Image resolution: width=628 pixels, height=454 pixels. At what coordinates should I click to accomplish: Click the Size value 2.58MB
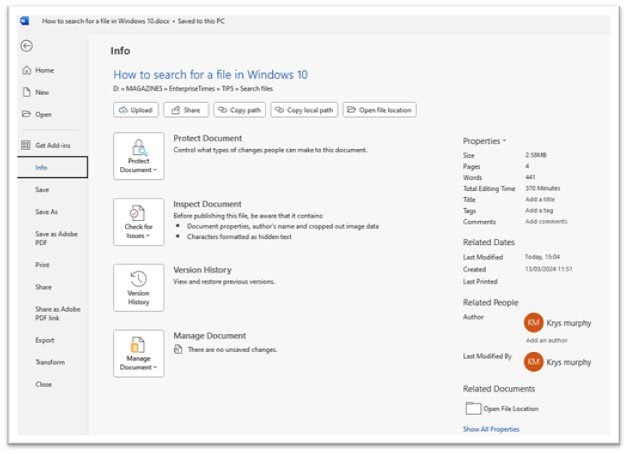(535, 155)
